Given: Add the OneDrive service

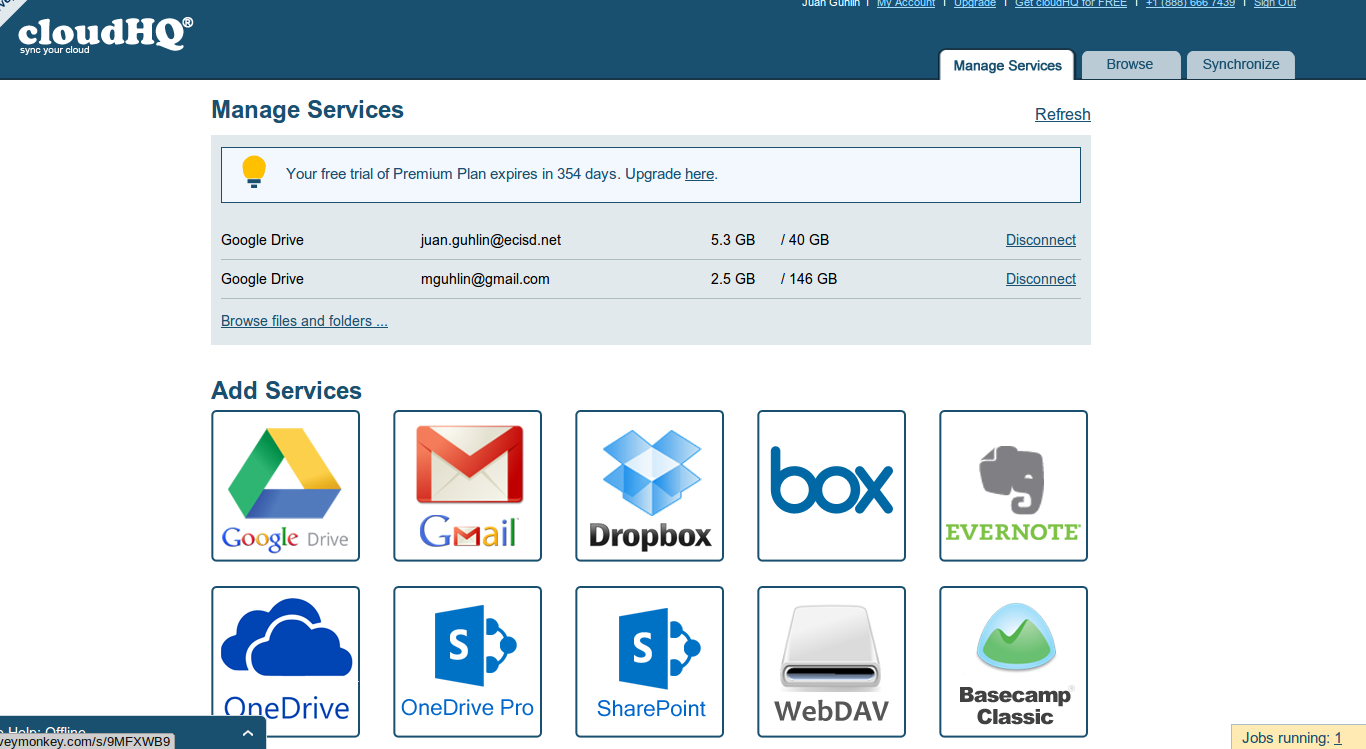Looking at the screenshot, I should 285,661.
